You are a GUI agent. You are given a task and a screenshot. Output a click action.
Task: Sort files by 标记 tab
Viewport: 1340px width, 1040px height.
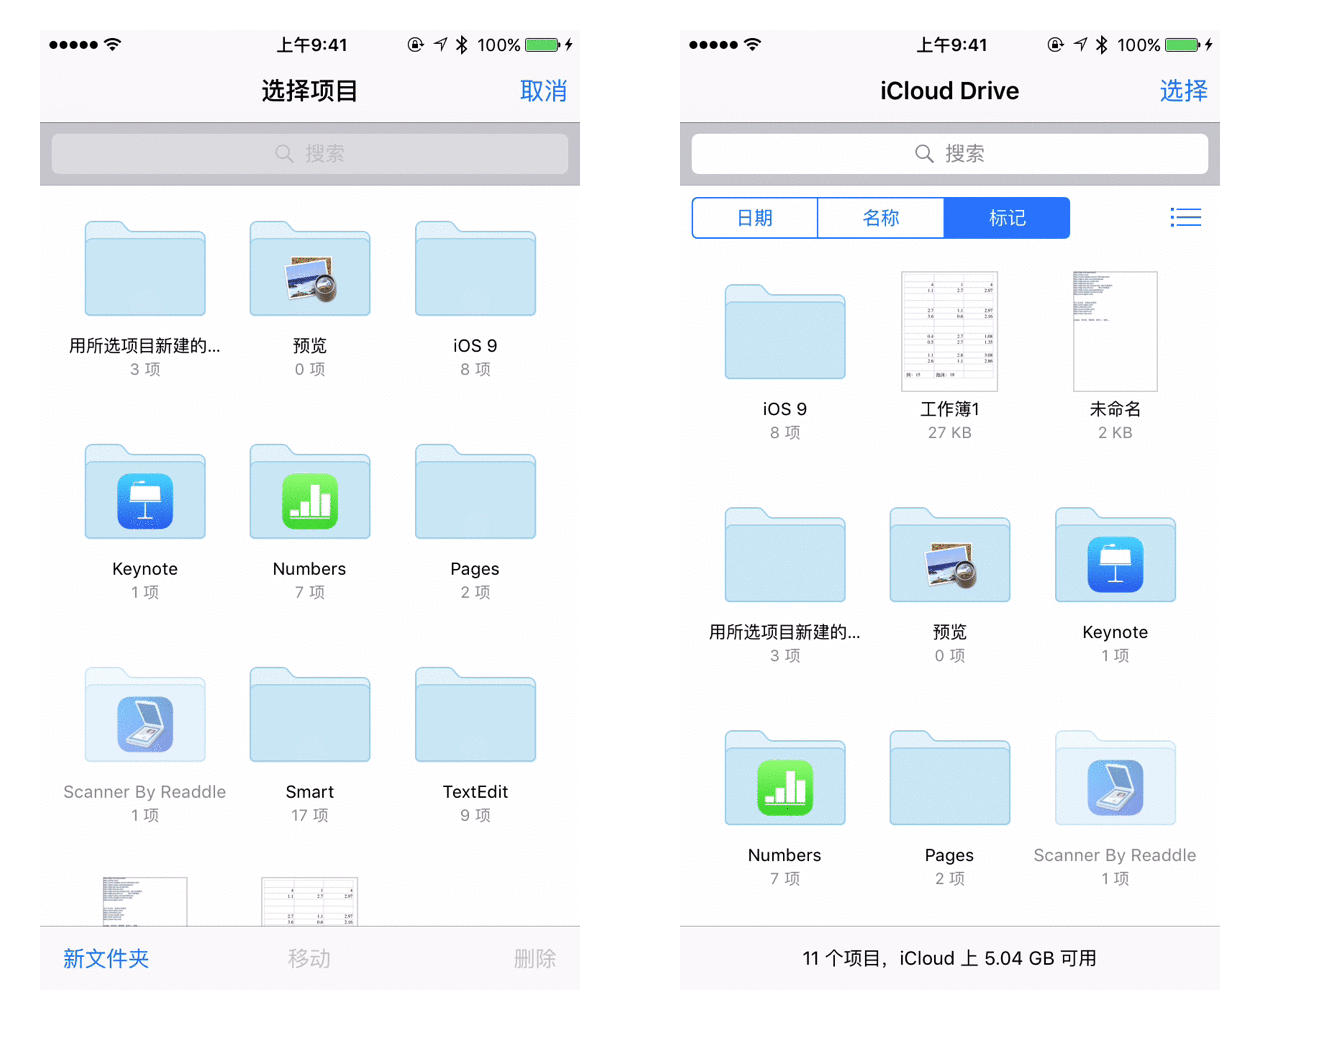1006,218
